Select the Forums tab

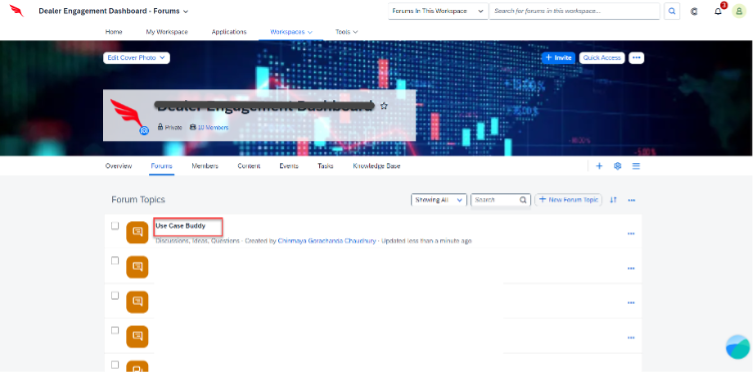[x=162, y=166]
